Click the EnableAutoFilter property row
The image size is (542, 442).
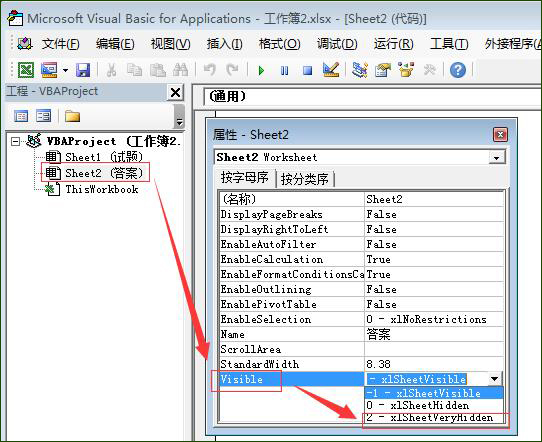[362, 244]
